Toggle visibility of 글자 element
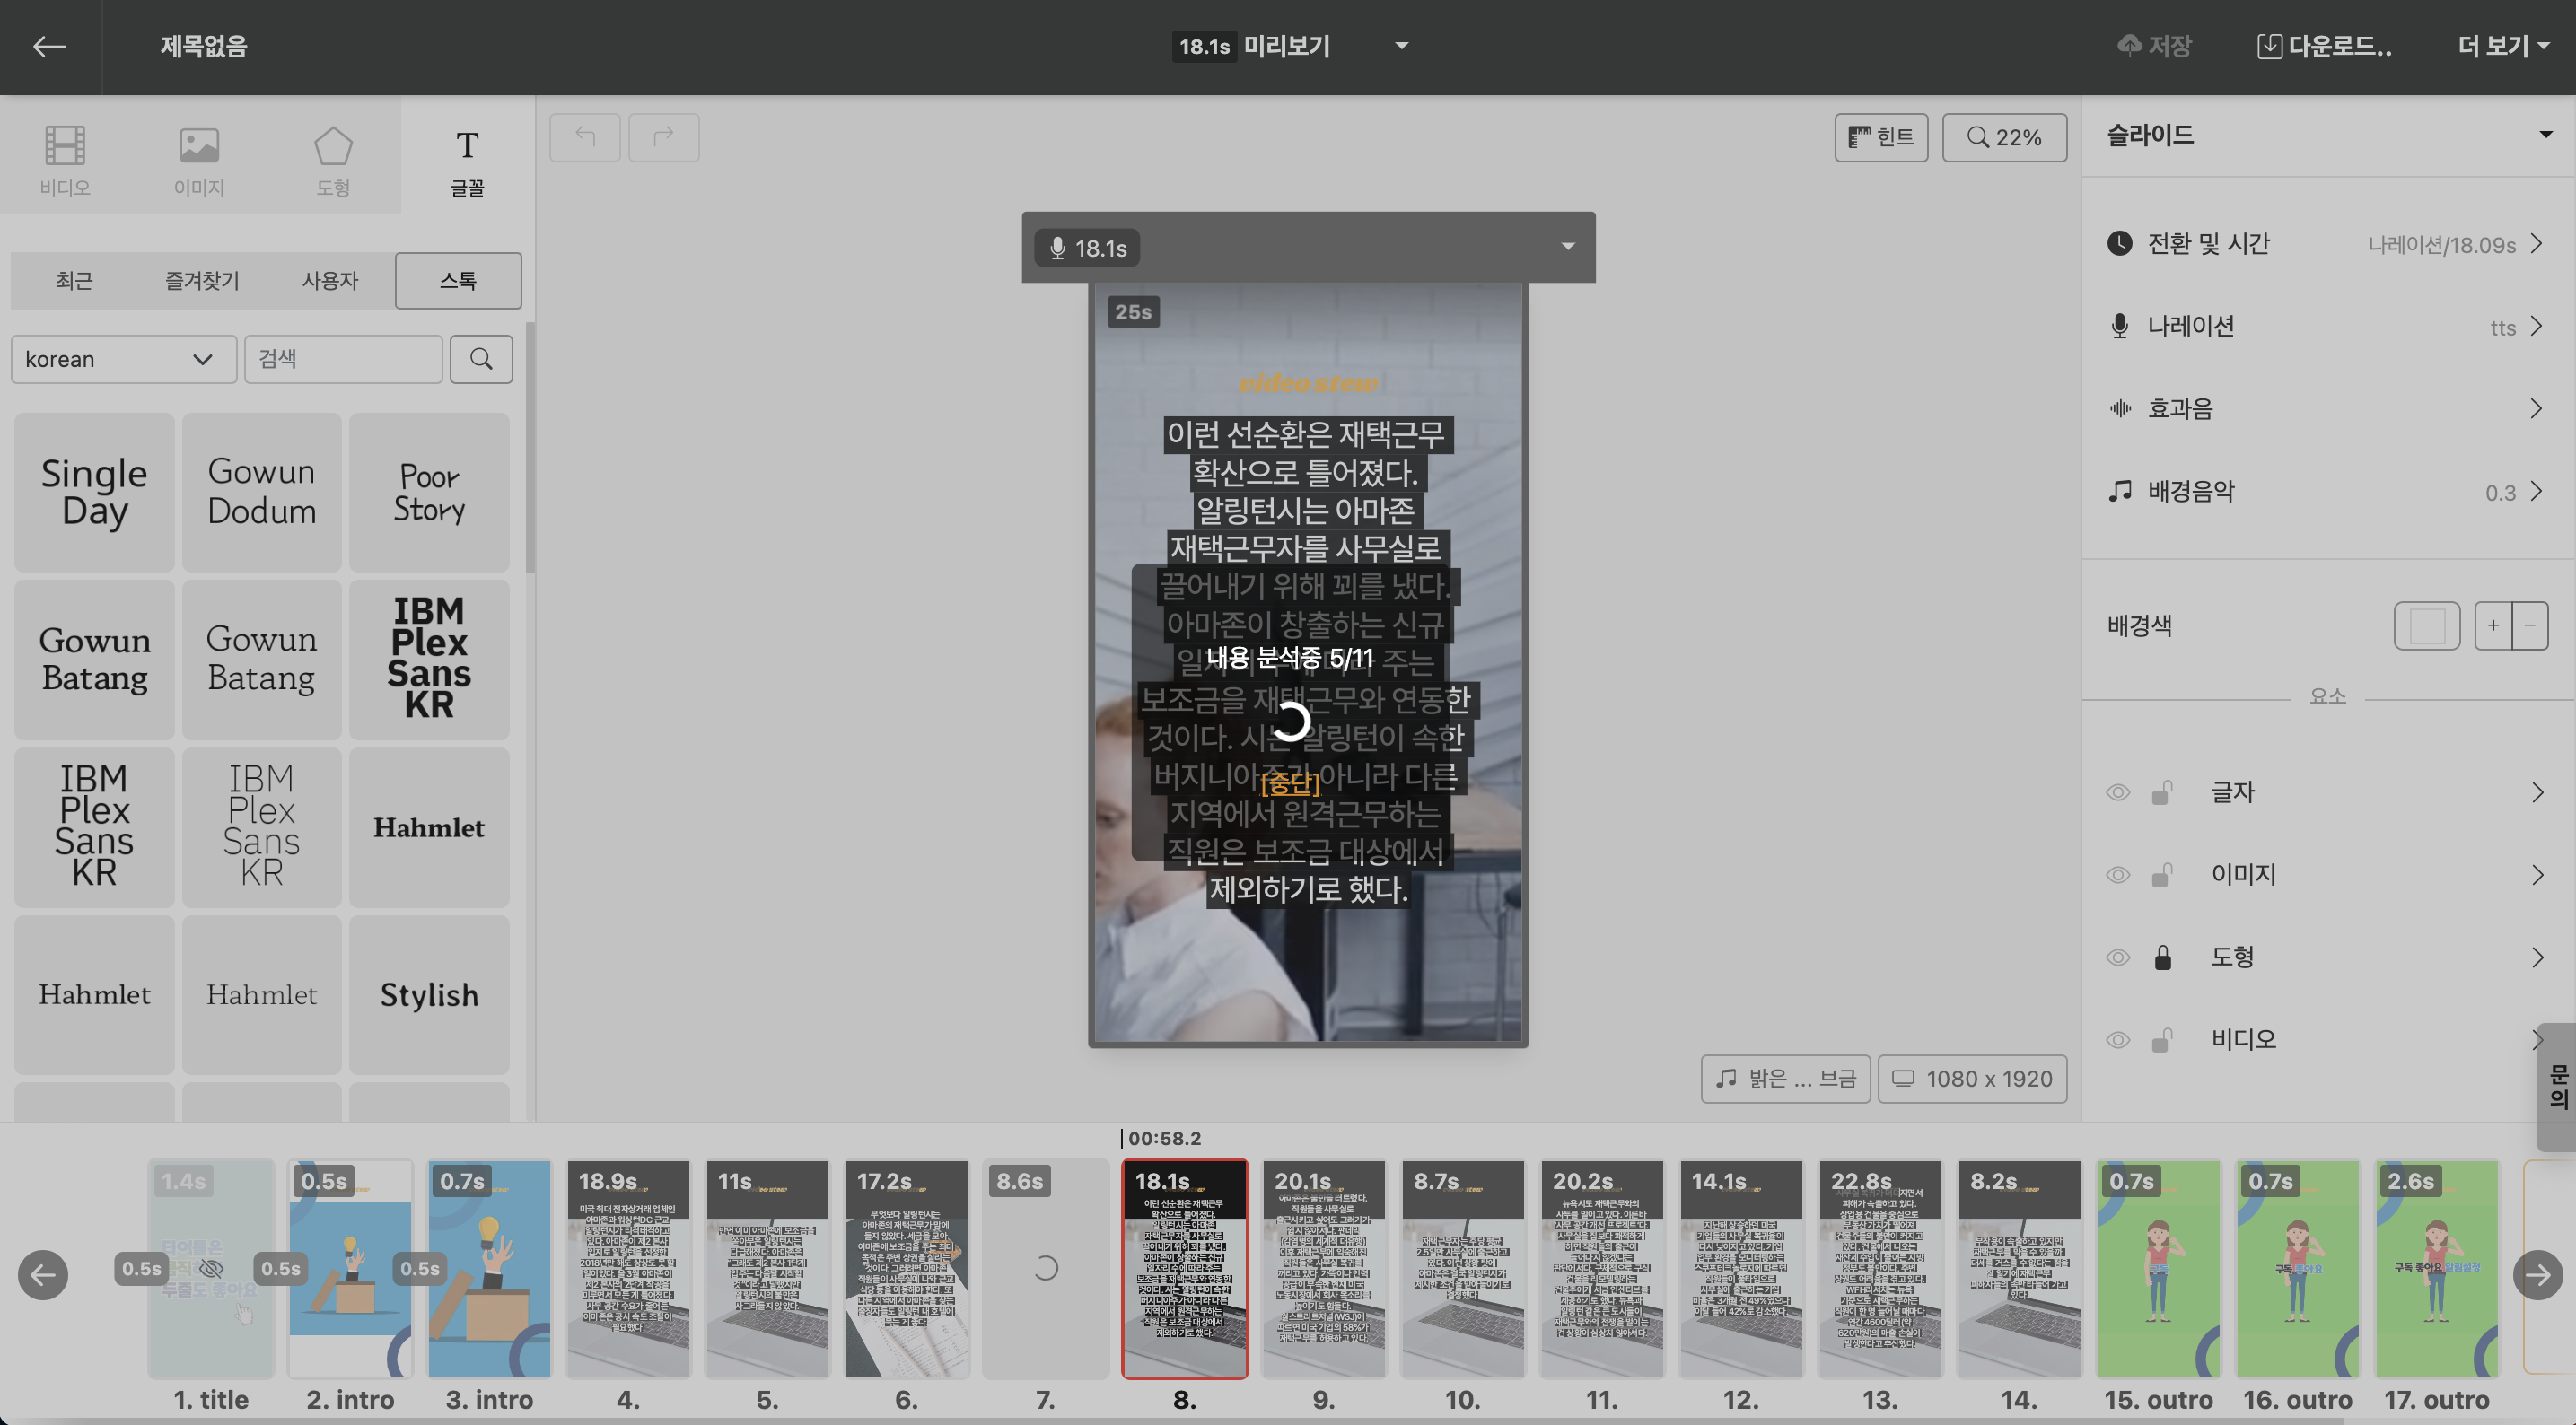The width and height of the screenshot is (2576, 1425). (2118, 793)
